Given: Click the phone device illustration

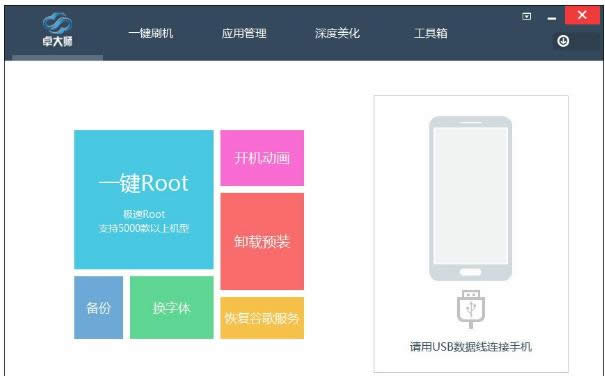Looking at the screenshot, I should click(x=470, y=198).
